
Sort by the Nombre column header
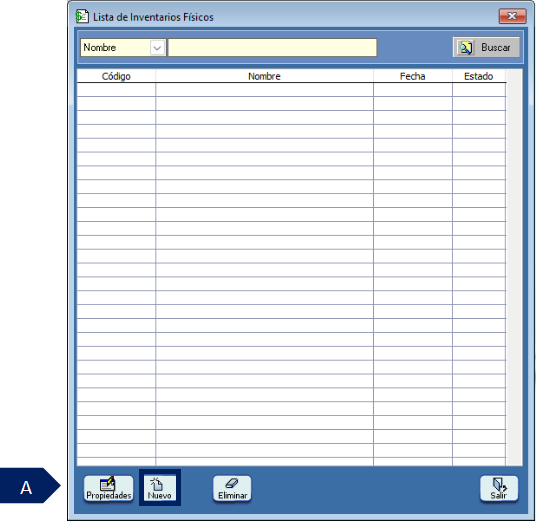(264, 76)
